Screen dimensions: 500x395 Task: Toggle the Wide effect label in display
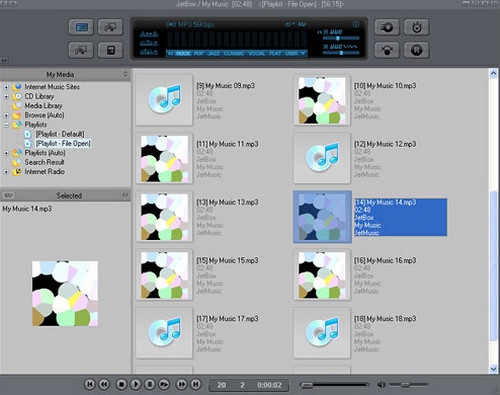(x=340, y=47)
